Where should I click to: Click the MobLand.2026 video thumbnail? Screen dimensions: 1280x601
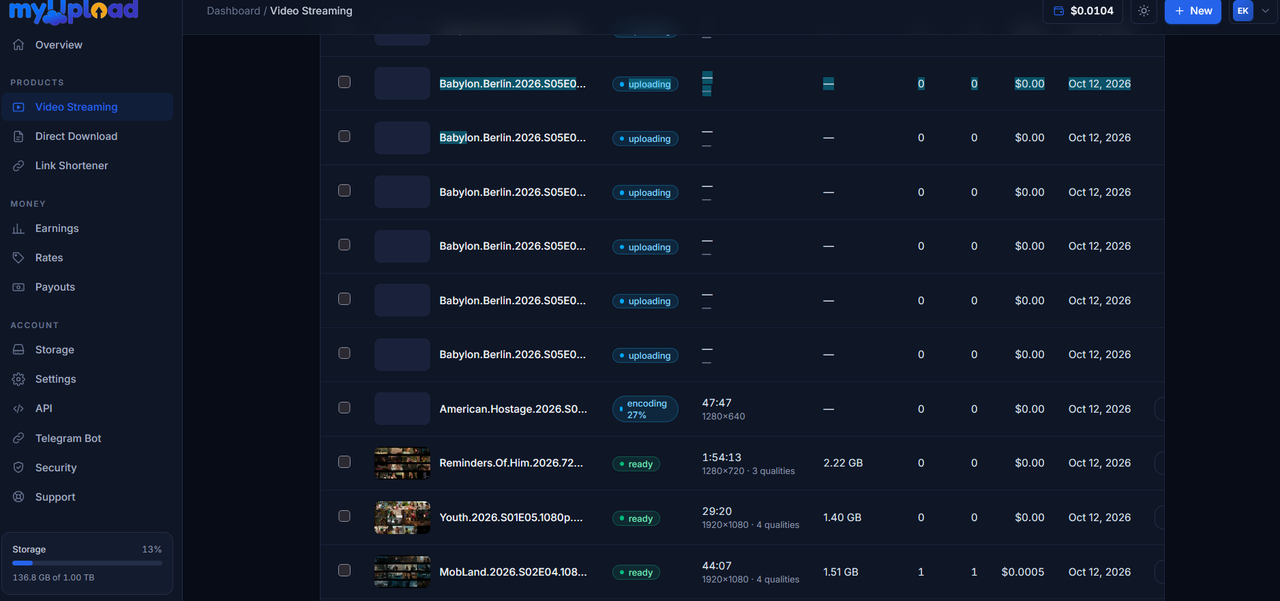tap(402, 572)
